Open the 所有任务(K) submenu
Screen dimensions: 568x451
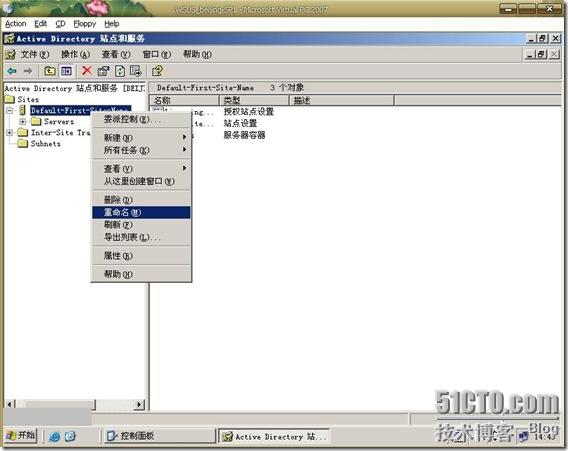coord(141,150)
